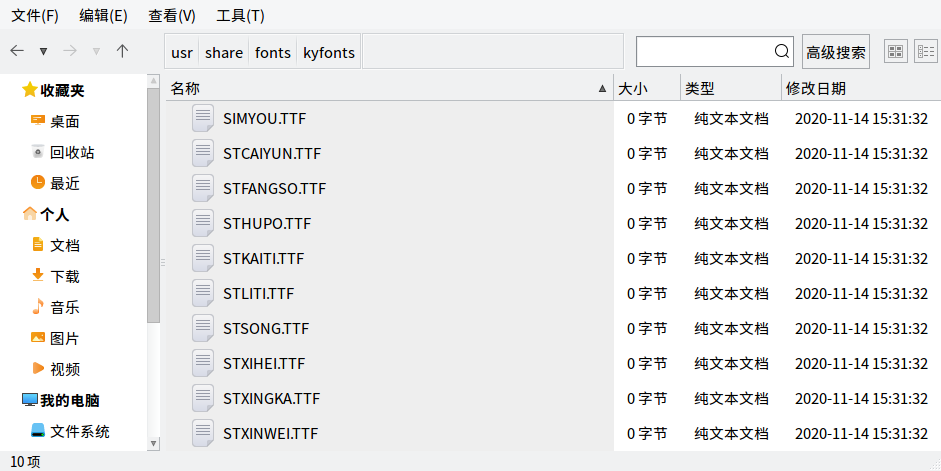The width and height of the screenshot is (941, 471).
Task: Open the 工具(T) menu
Action: click(x=240, y=16)
